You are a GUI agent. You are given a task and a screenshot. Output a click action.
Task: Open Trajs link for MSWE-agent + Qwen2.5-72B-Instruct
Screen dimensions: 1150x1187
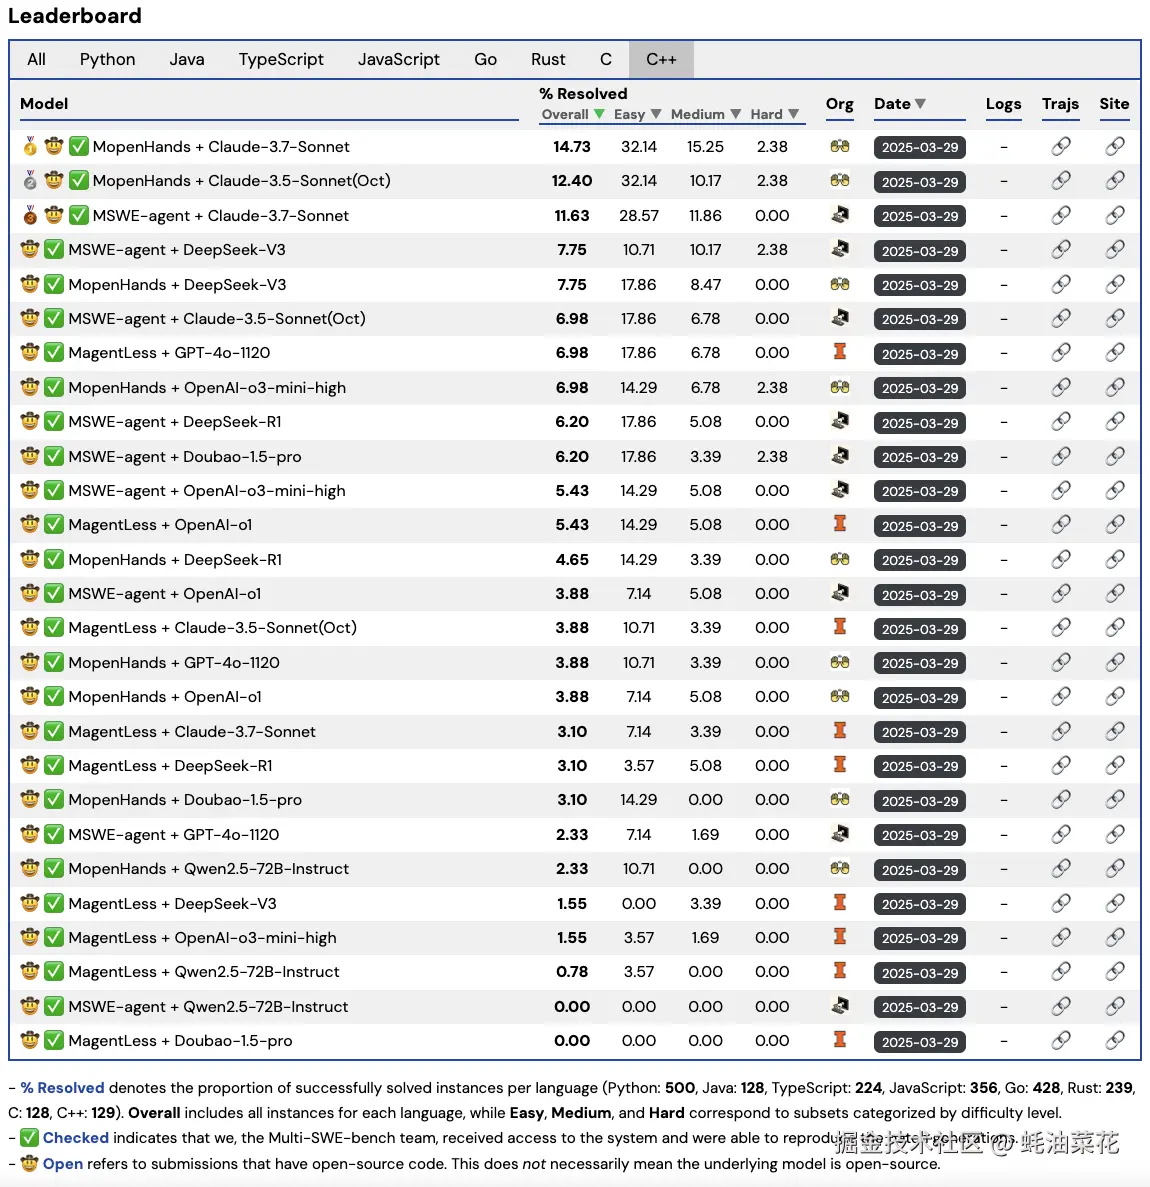(1061, 1006)
